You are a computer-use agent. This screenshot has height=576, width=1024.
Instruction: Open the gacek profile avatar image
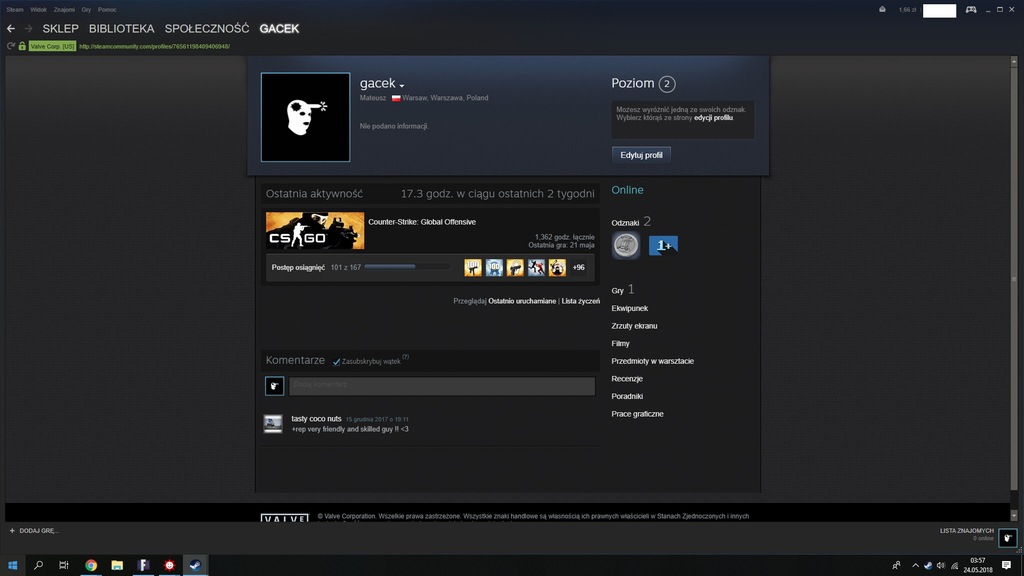(306, 117)
